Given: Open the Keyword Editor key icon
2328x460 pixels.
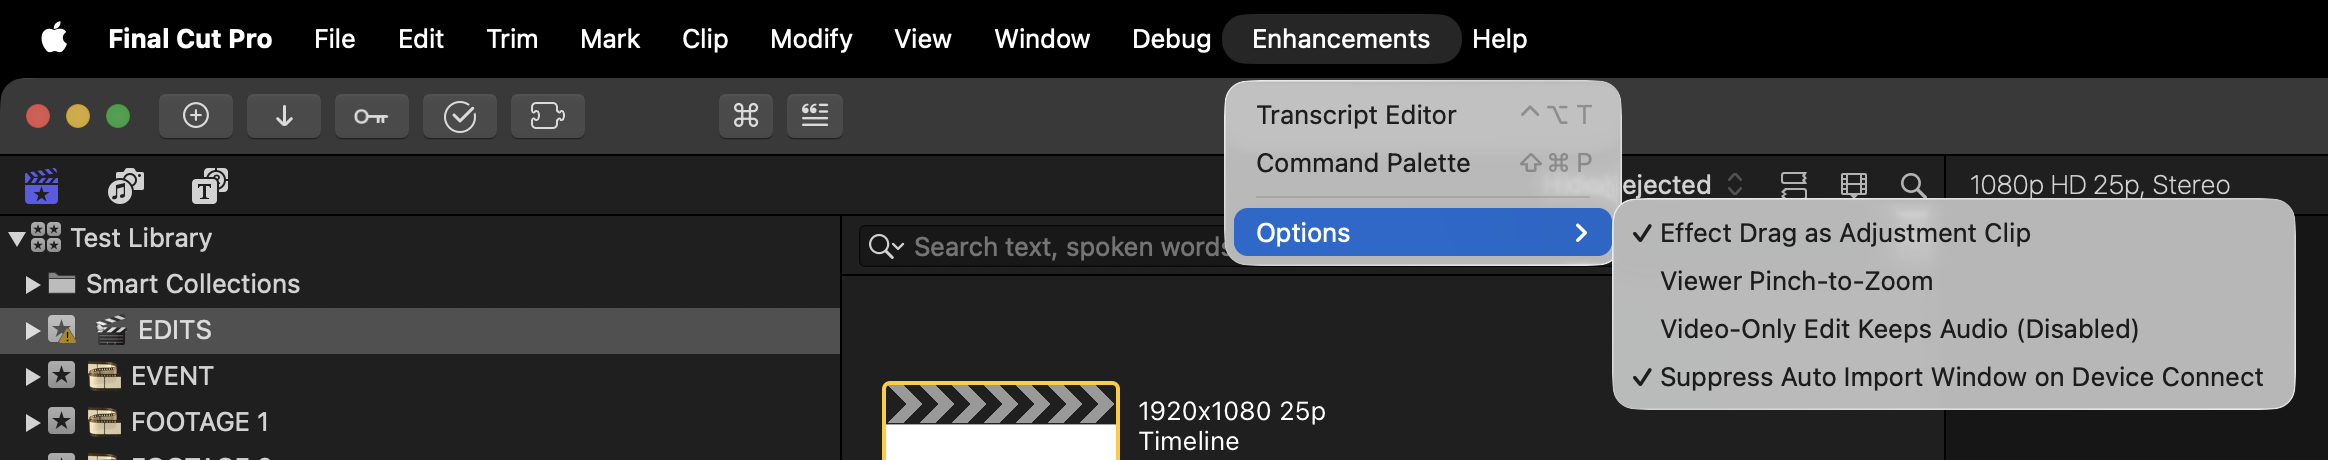Looking at the screenshot, I should 371,116.
